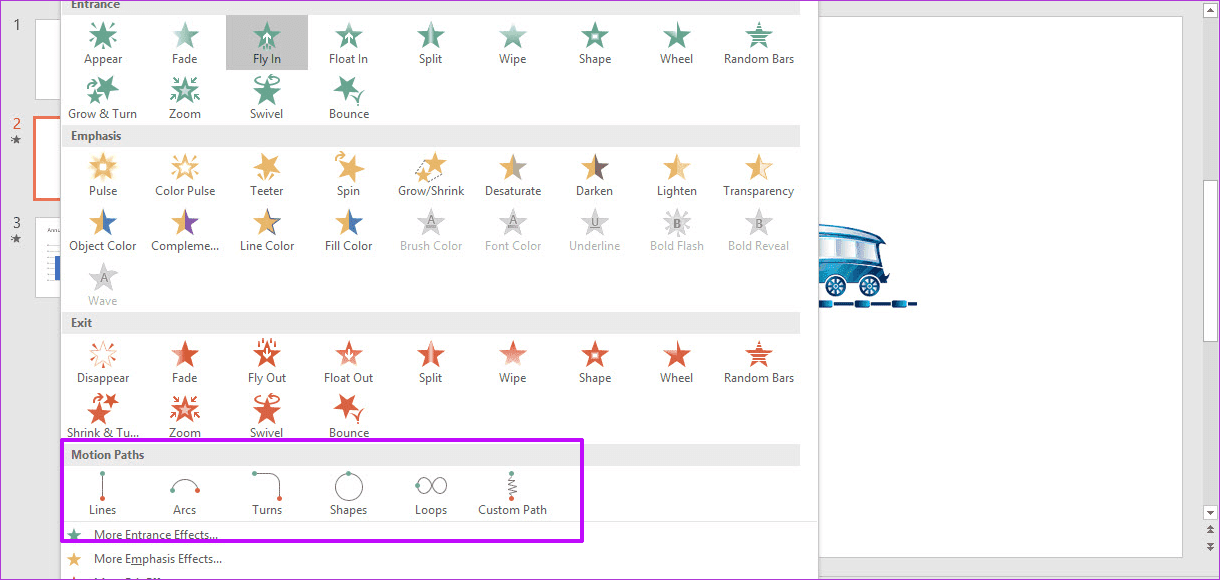Draw a Custom Path motion path

point(513,493)
